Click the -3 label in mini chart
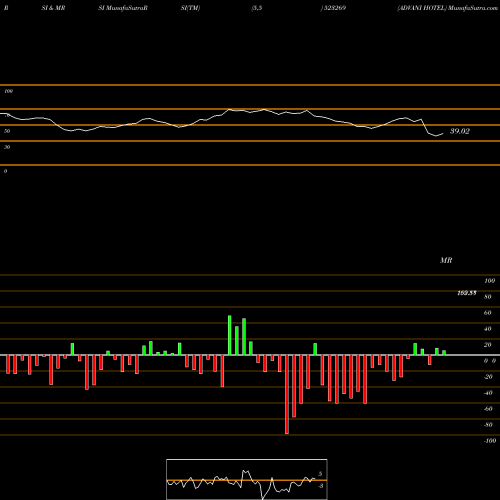 click(320, 486)
